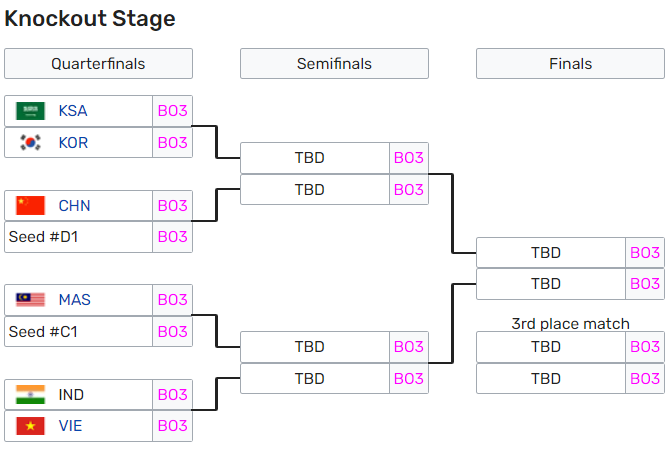Open the KSA team link

(73, 111)
